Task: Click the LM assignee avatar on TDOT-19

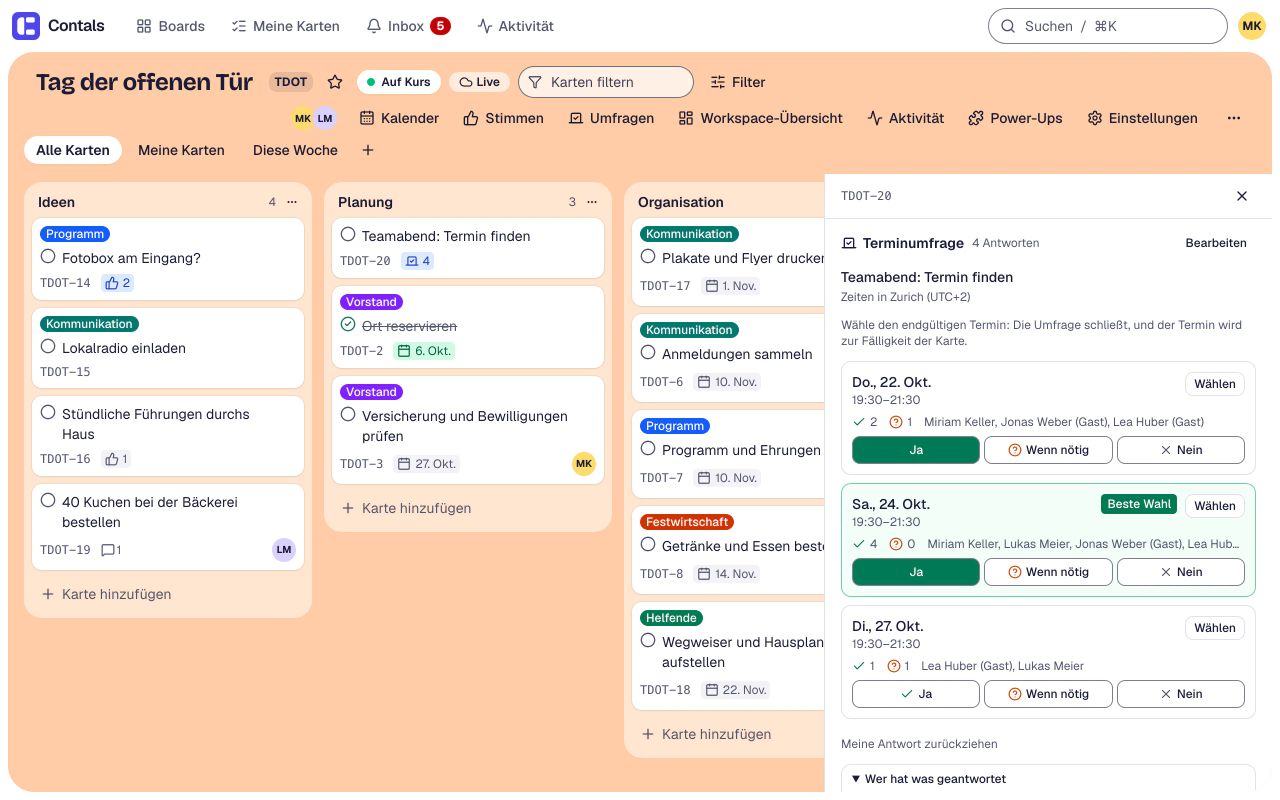Action: pyautogui.click(x=284, y=550)
